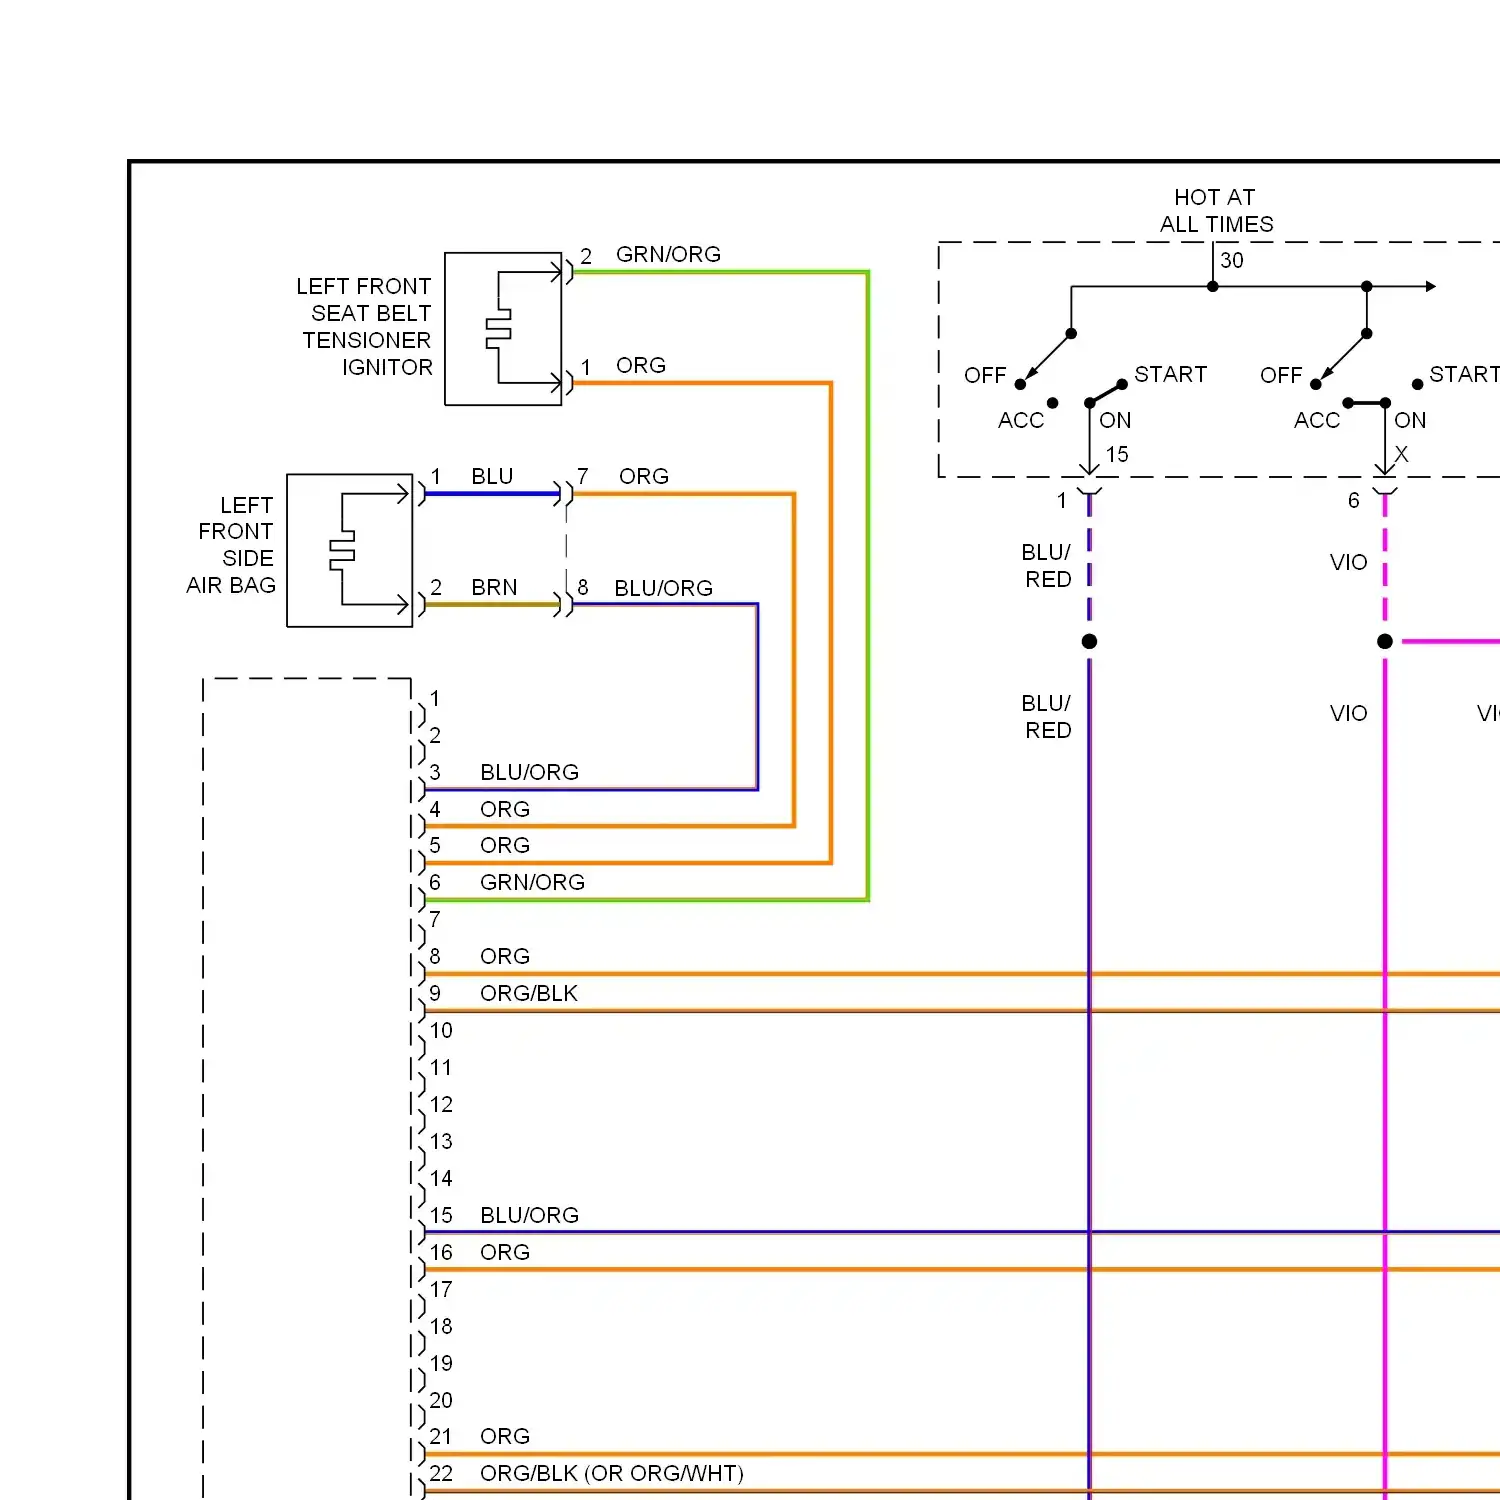Screen dimensions: 1500x1500
Task: Click the LEFT FRONT SEAT BELT TENSIONER IGNITOR label
Action: [x=365, y=327]
